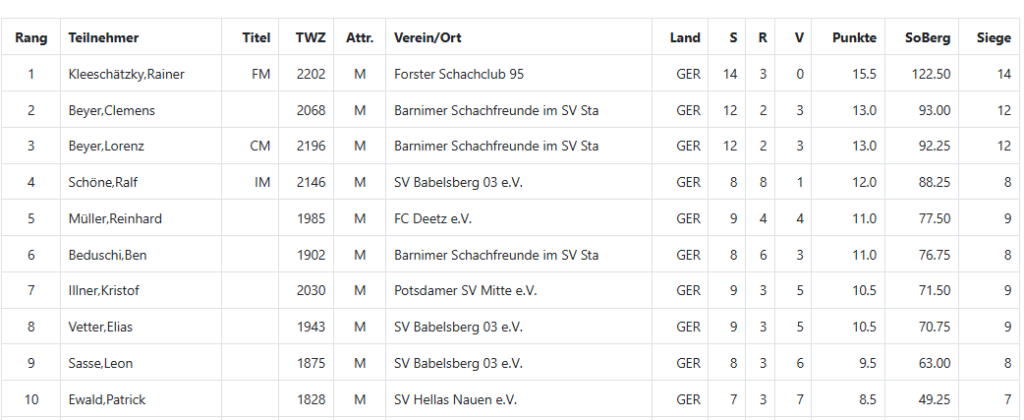Sort by the Teilnehmer column header

104,38
